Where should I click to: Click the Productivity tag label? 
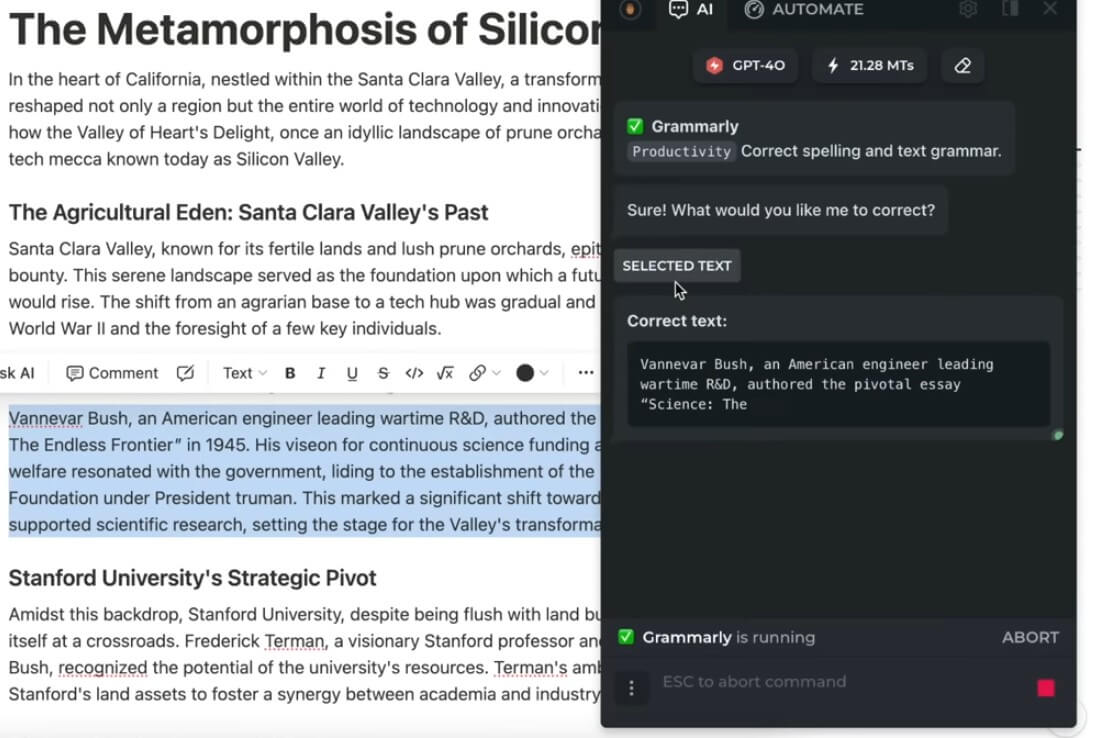(x=681, y=151)
